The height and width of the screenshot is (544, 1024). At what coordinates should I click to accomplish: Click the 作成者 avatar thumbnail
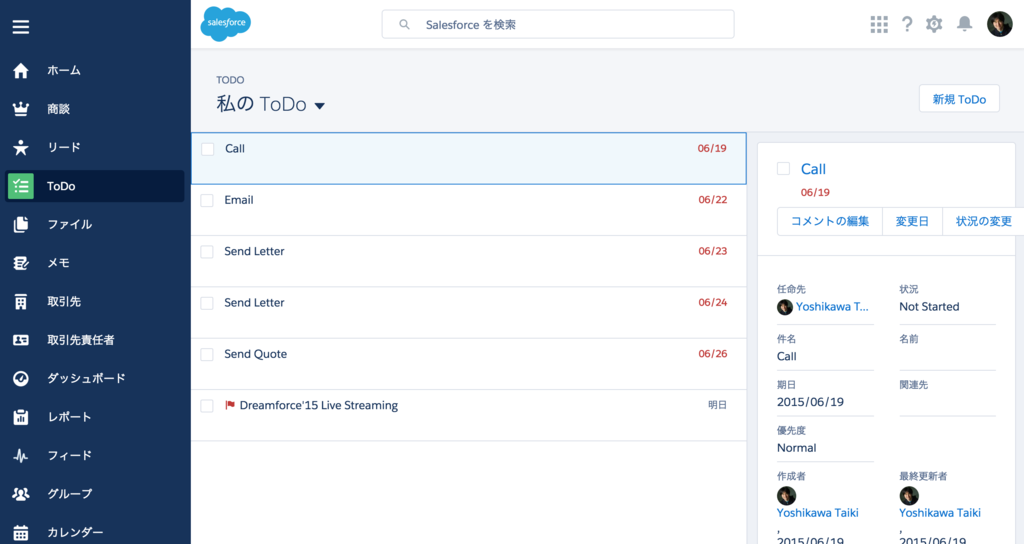[x=786, y=496]
